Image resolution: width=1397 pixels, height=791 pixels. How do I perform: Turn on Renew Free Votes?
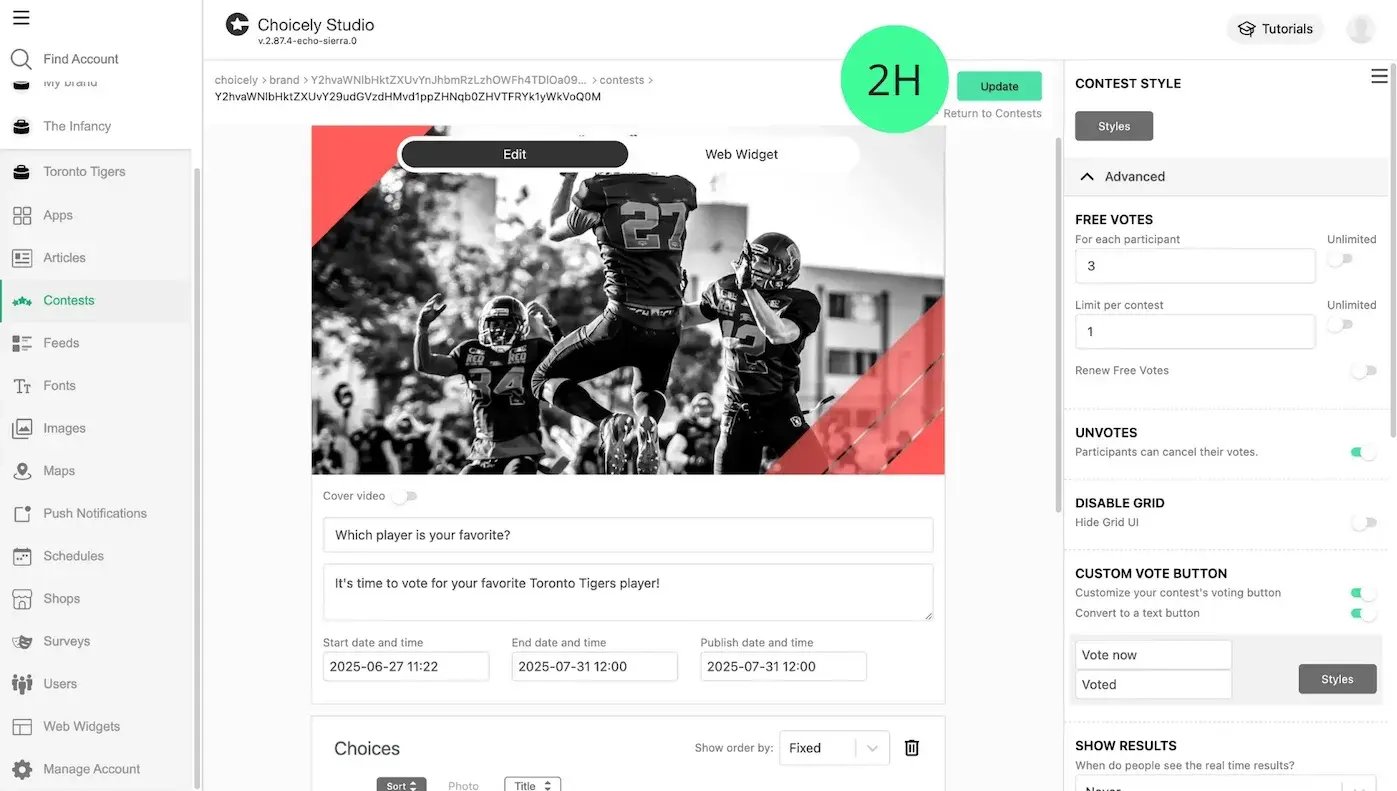pos(1363,370)
